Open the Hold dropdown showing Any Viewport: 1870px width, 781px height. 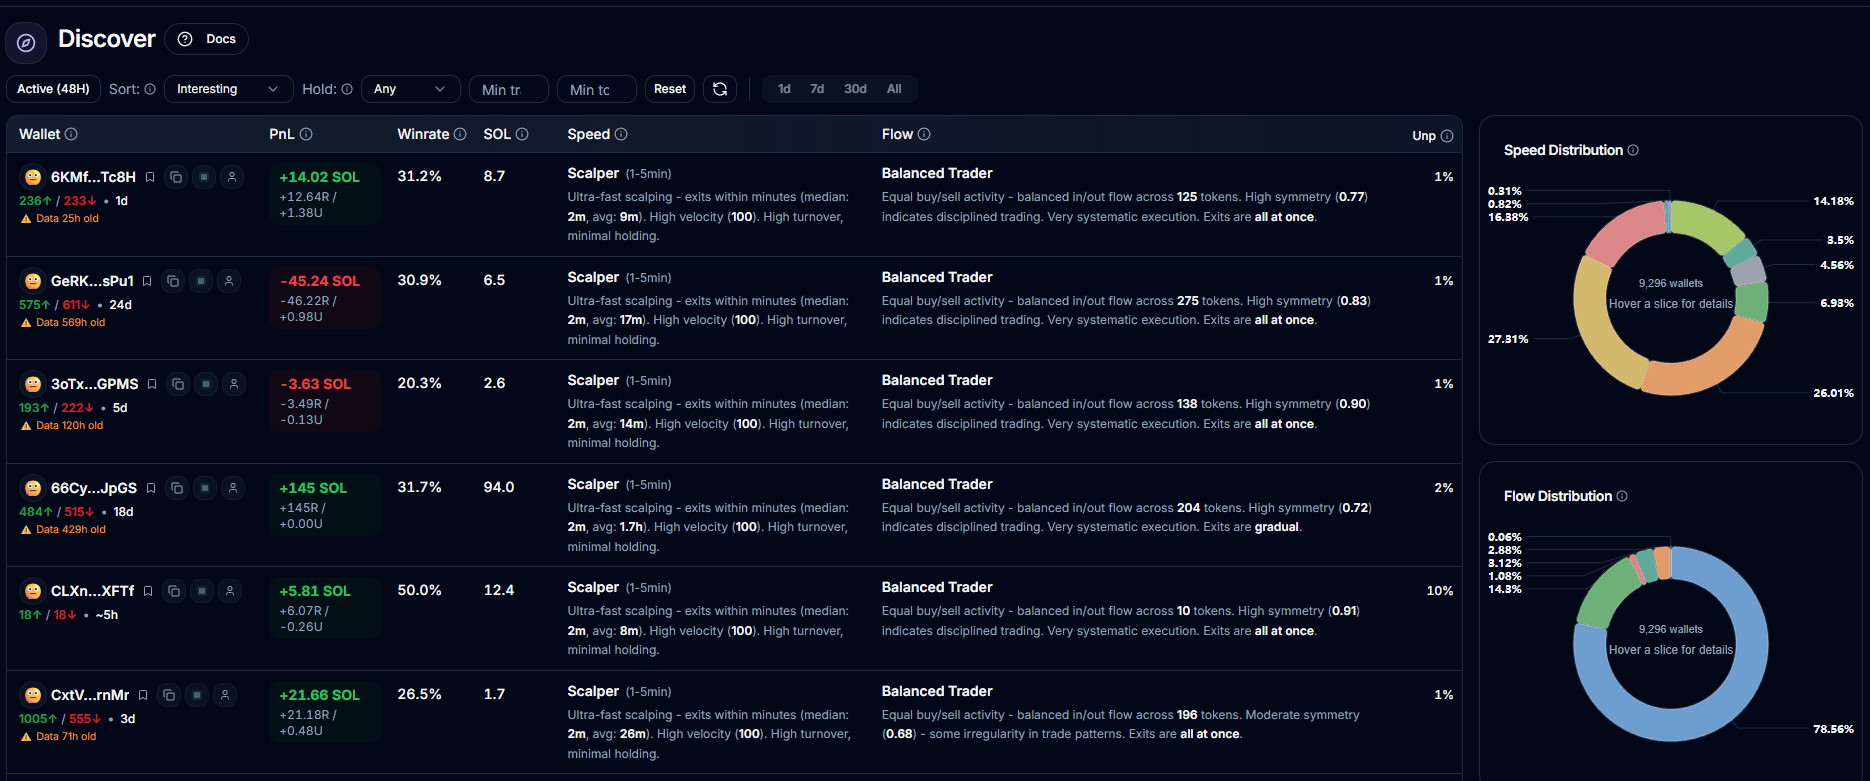[410, 89]
